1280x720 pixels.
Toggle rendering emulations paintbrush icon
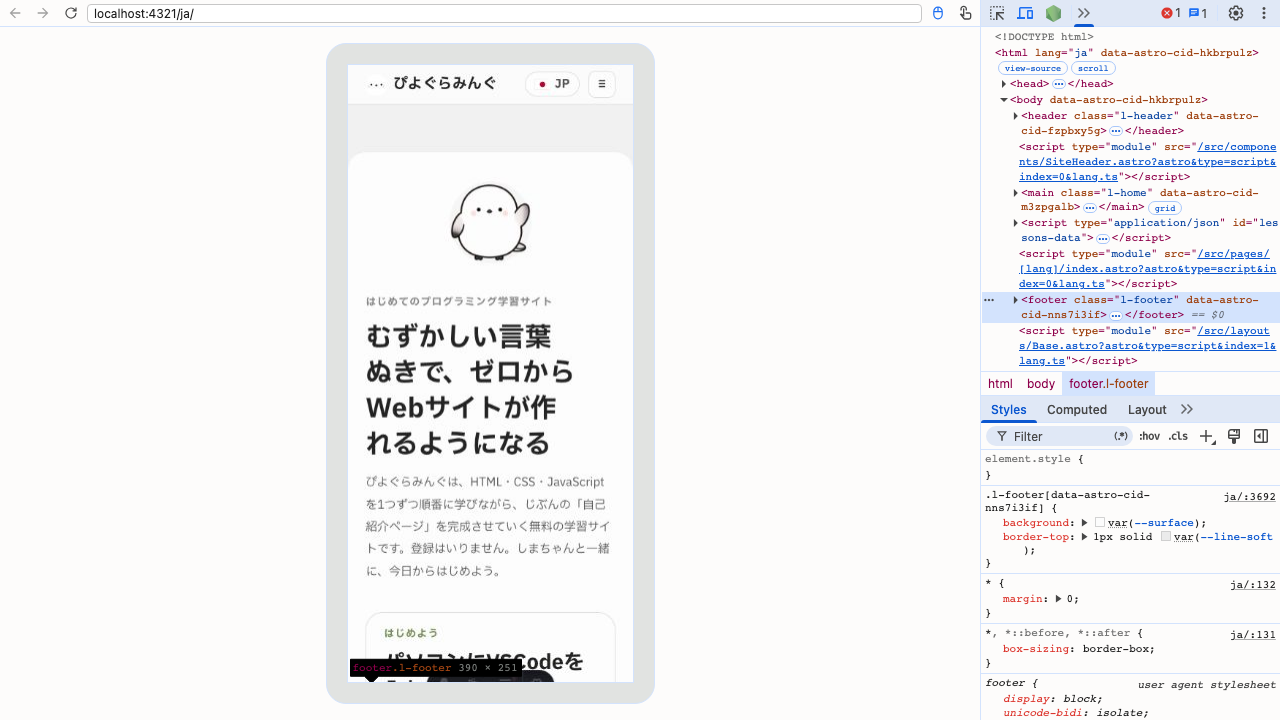(x=1234, y=437)
